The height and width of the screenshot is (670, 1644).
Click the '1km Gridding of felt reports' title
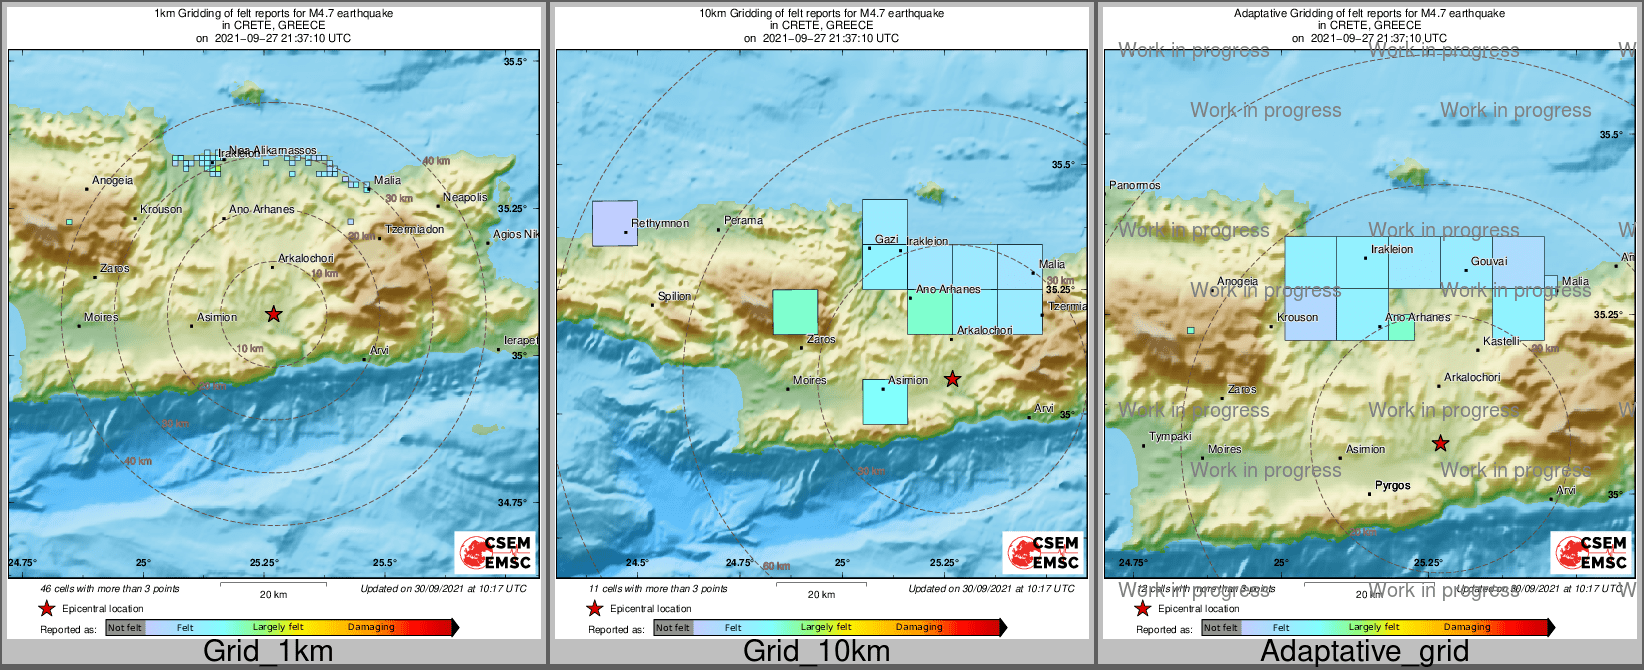pos(273,14)
